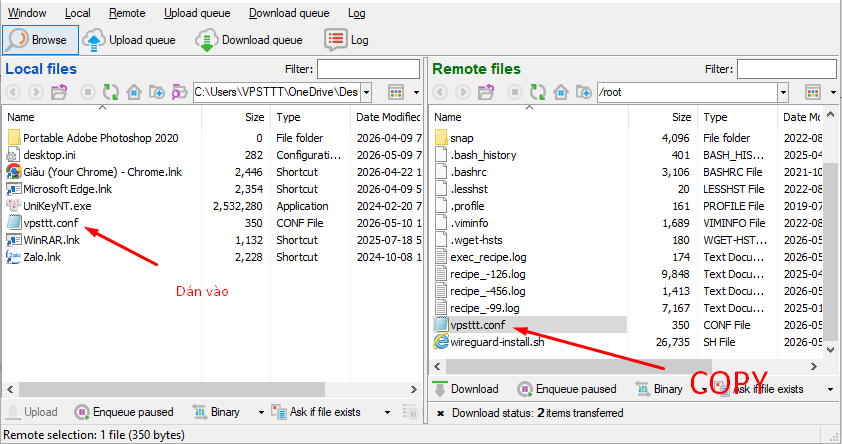This screenshot has width=842, height=444.
Task: Open the Upload queue toolbar button
Action: [129, 40]
